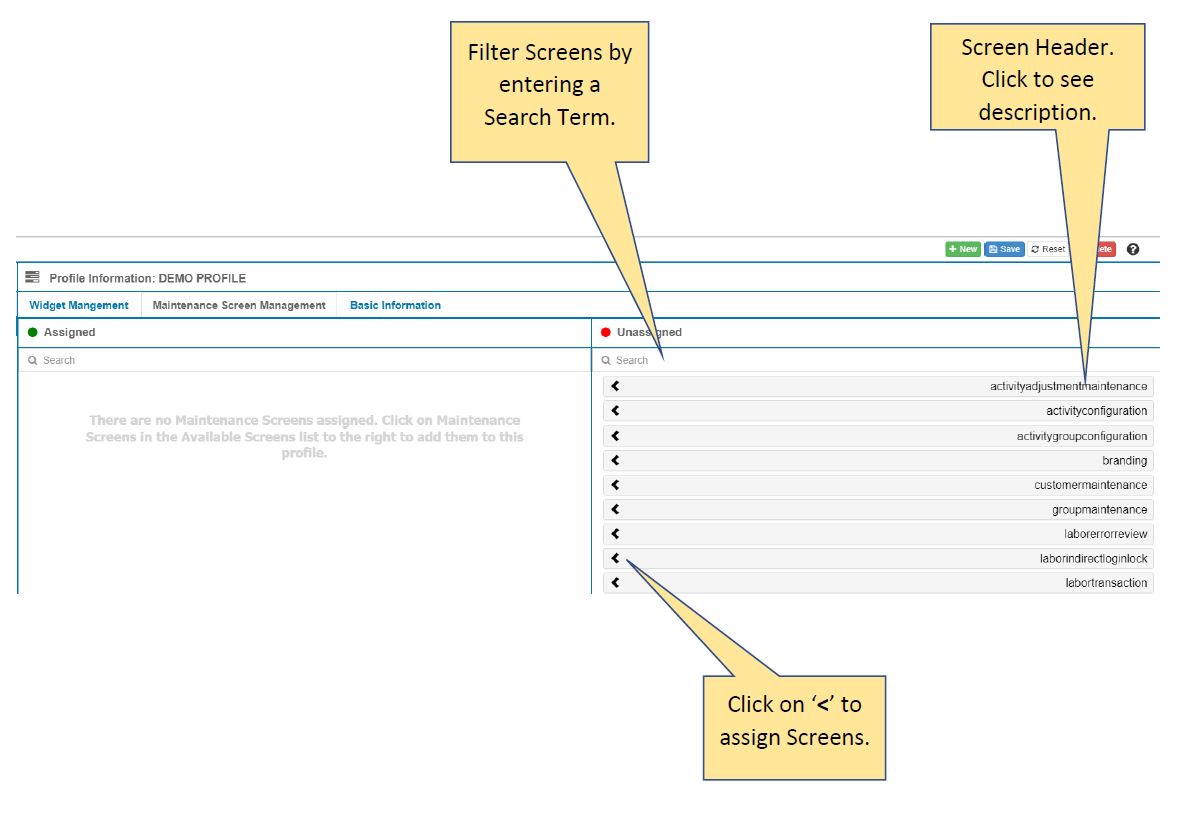Switch to the Widget Mangement tab
The width and height of the screenshot is (1190, 815).
(x=79, y=305)
